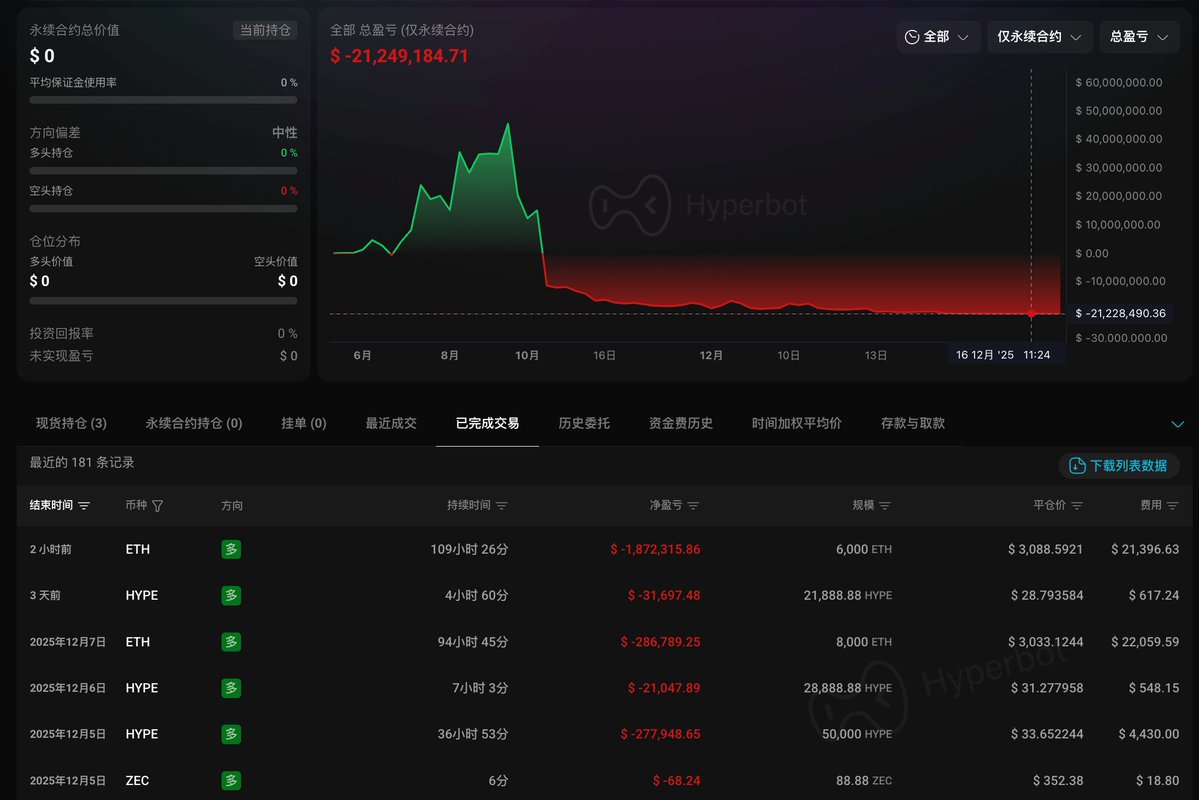This screenshot has width=1199, height=800.
Task: Open the 历史委托 tab
Action: click(584, 423)
